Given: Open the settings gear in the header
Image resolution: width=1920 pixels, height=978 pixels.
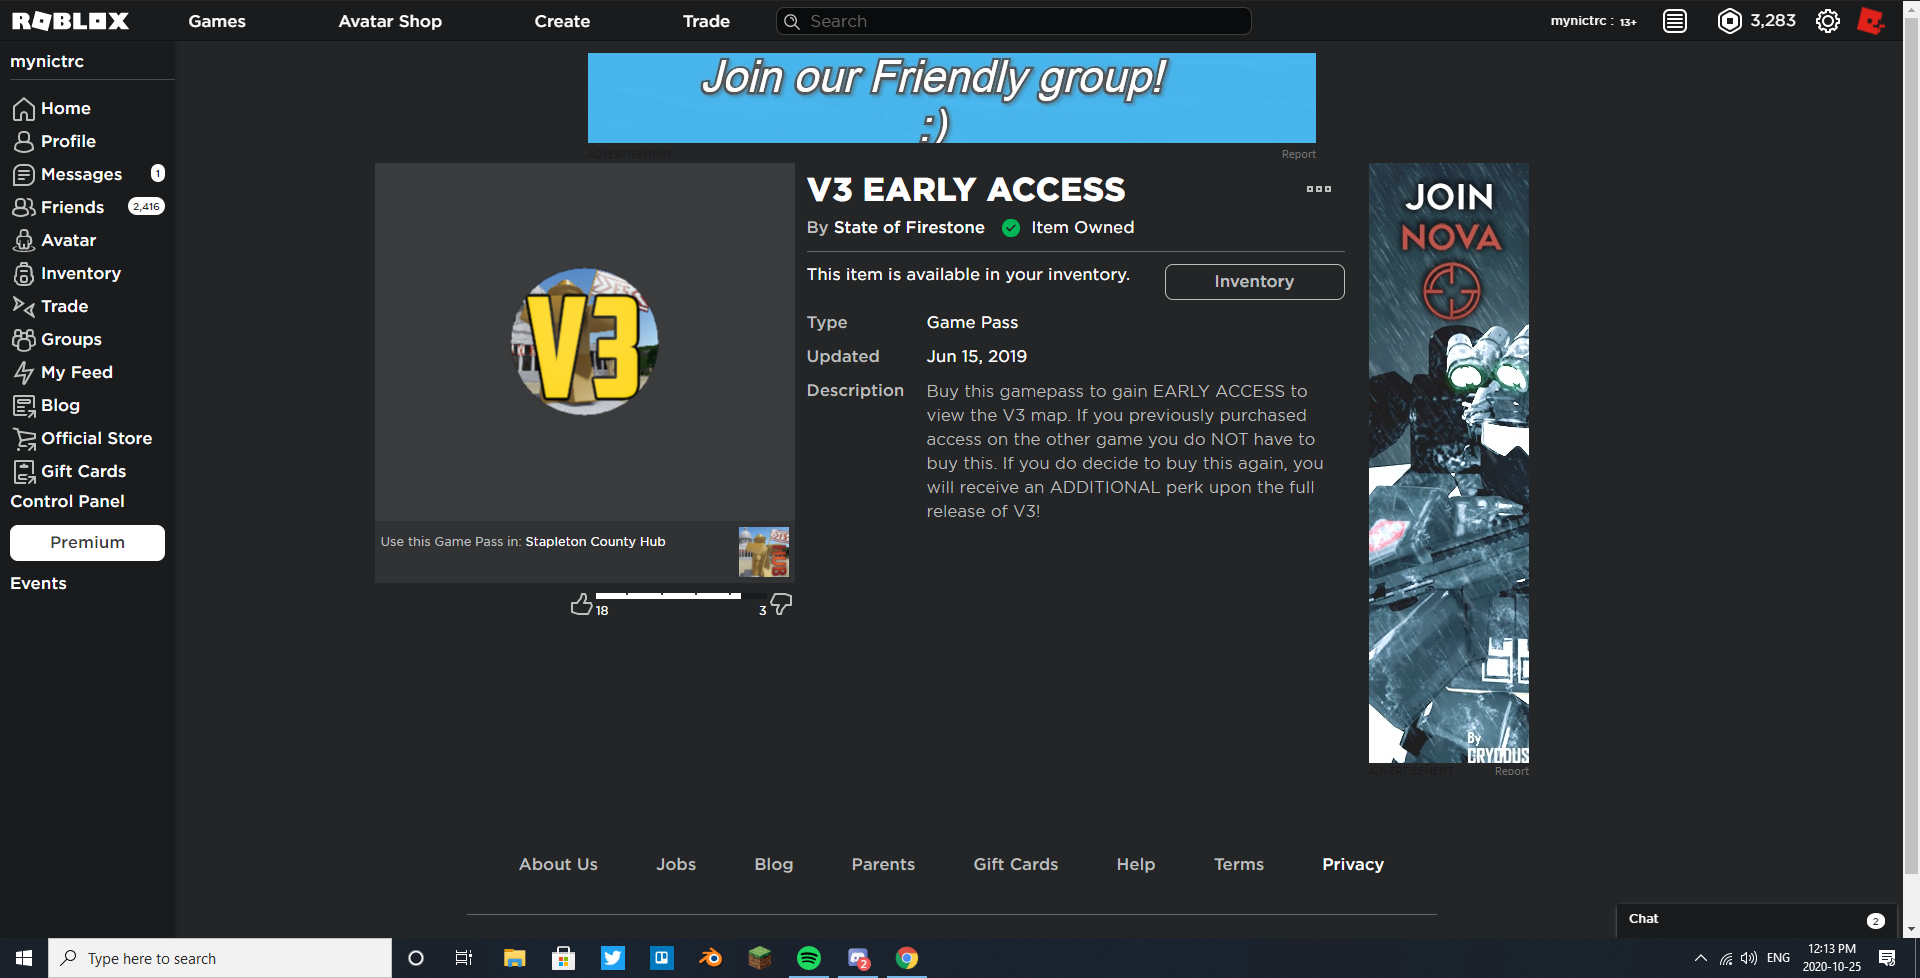Looking at the screenshot, I should [x=1828, y=21].
